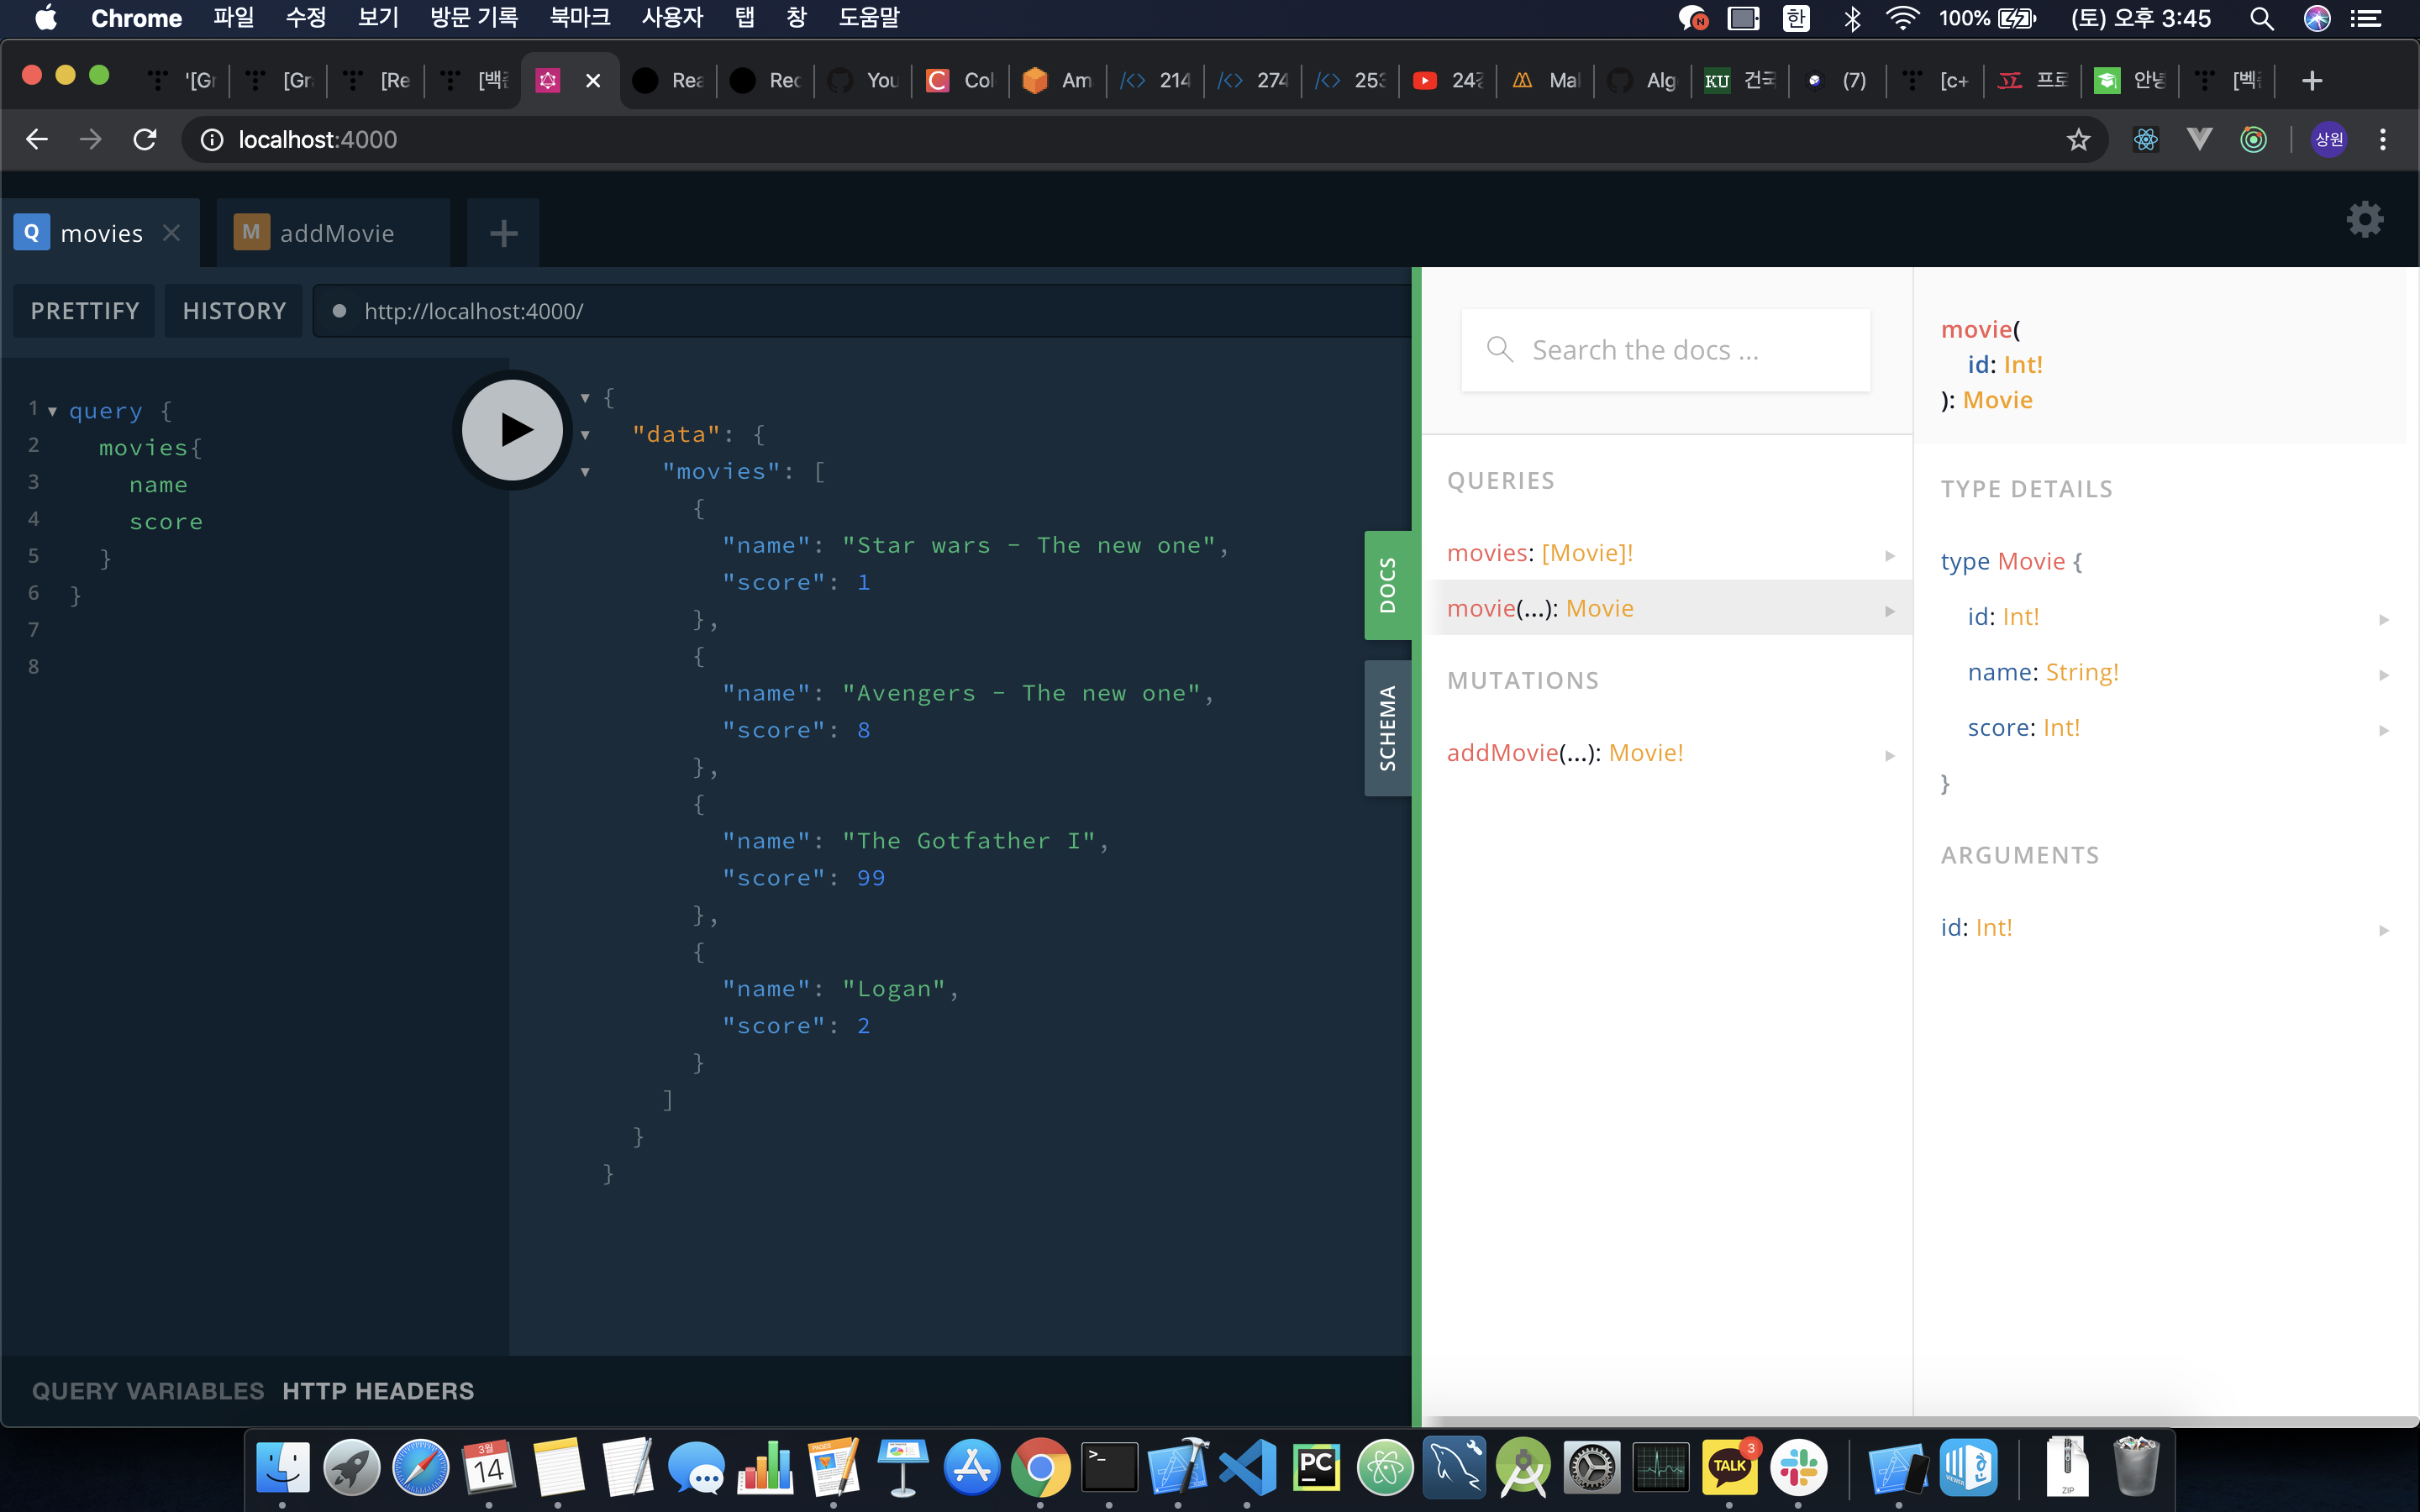Open the 북마크 menu in the menu bar
This screenshot has height=1512, width=2420.
click(579, 18)
